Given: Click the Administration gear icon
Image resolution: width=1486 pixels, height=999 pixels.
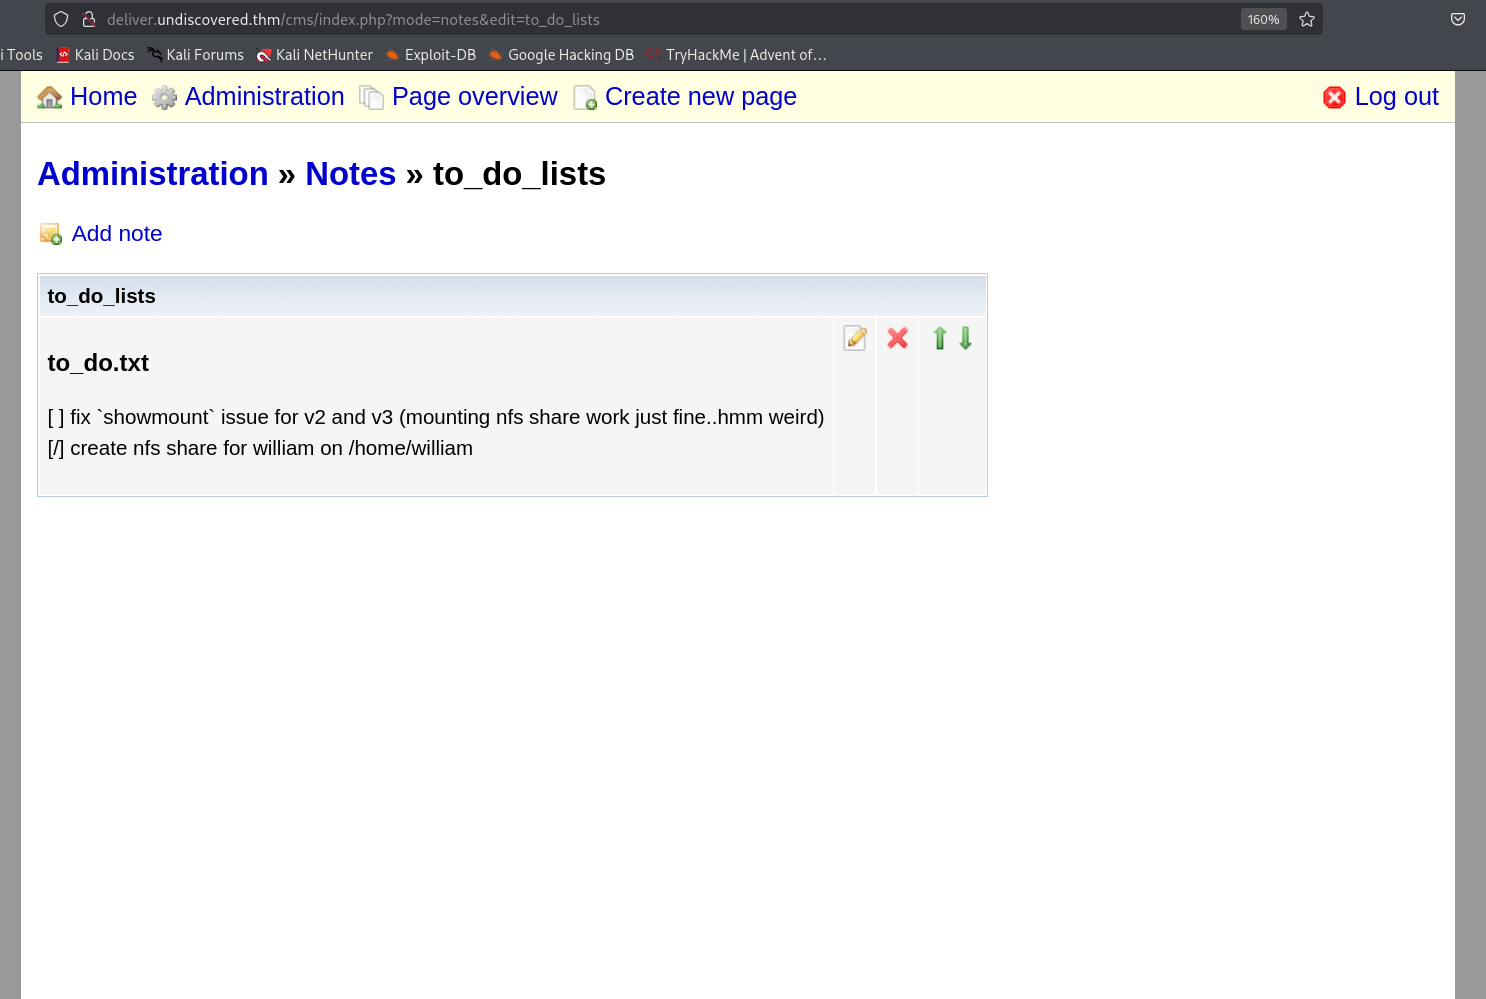Looking at the screenshot, I should (164, 97).
